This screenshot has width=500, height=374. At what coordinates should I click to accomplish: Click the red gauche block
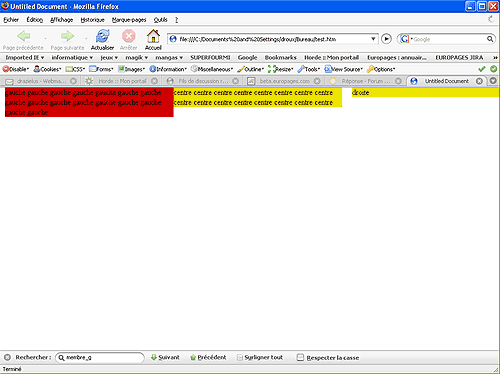(89, 102)
